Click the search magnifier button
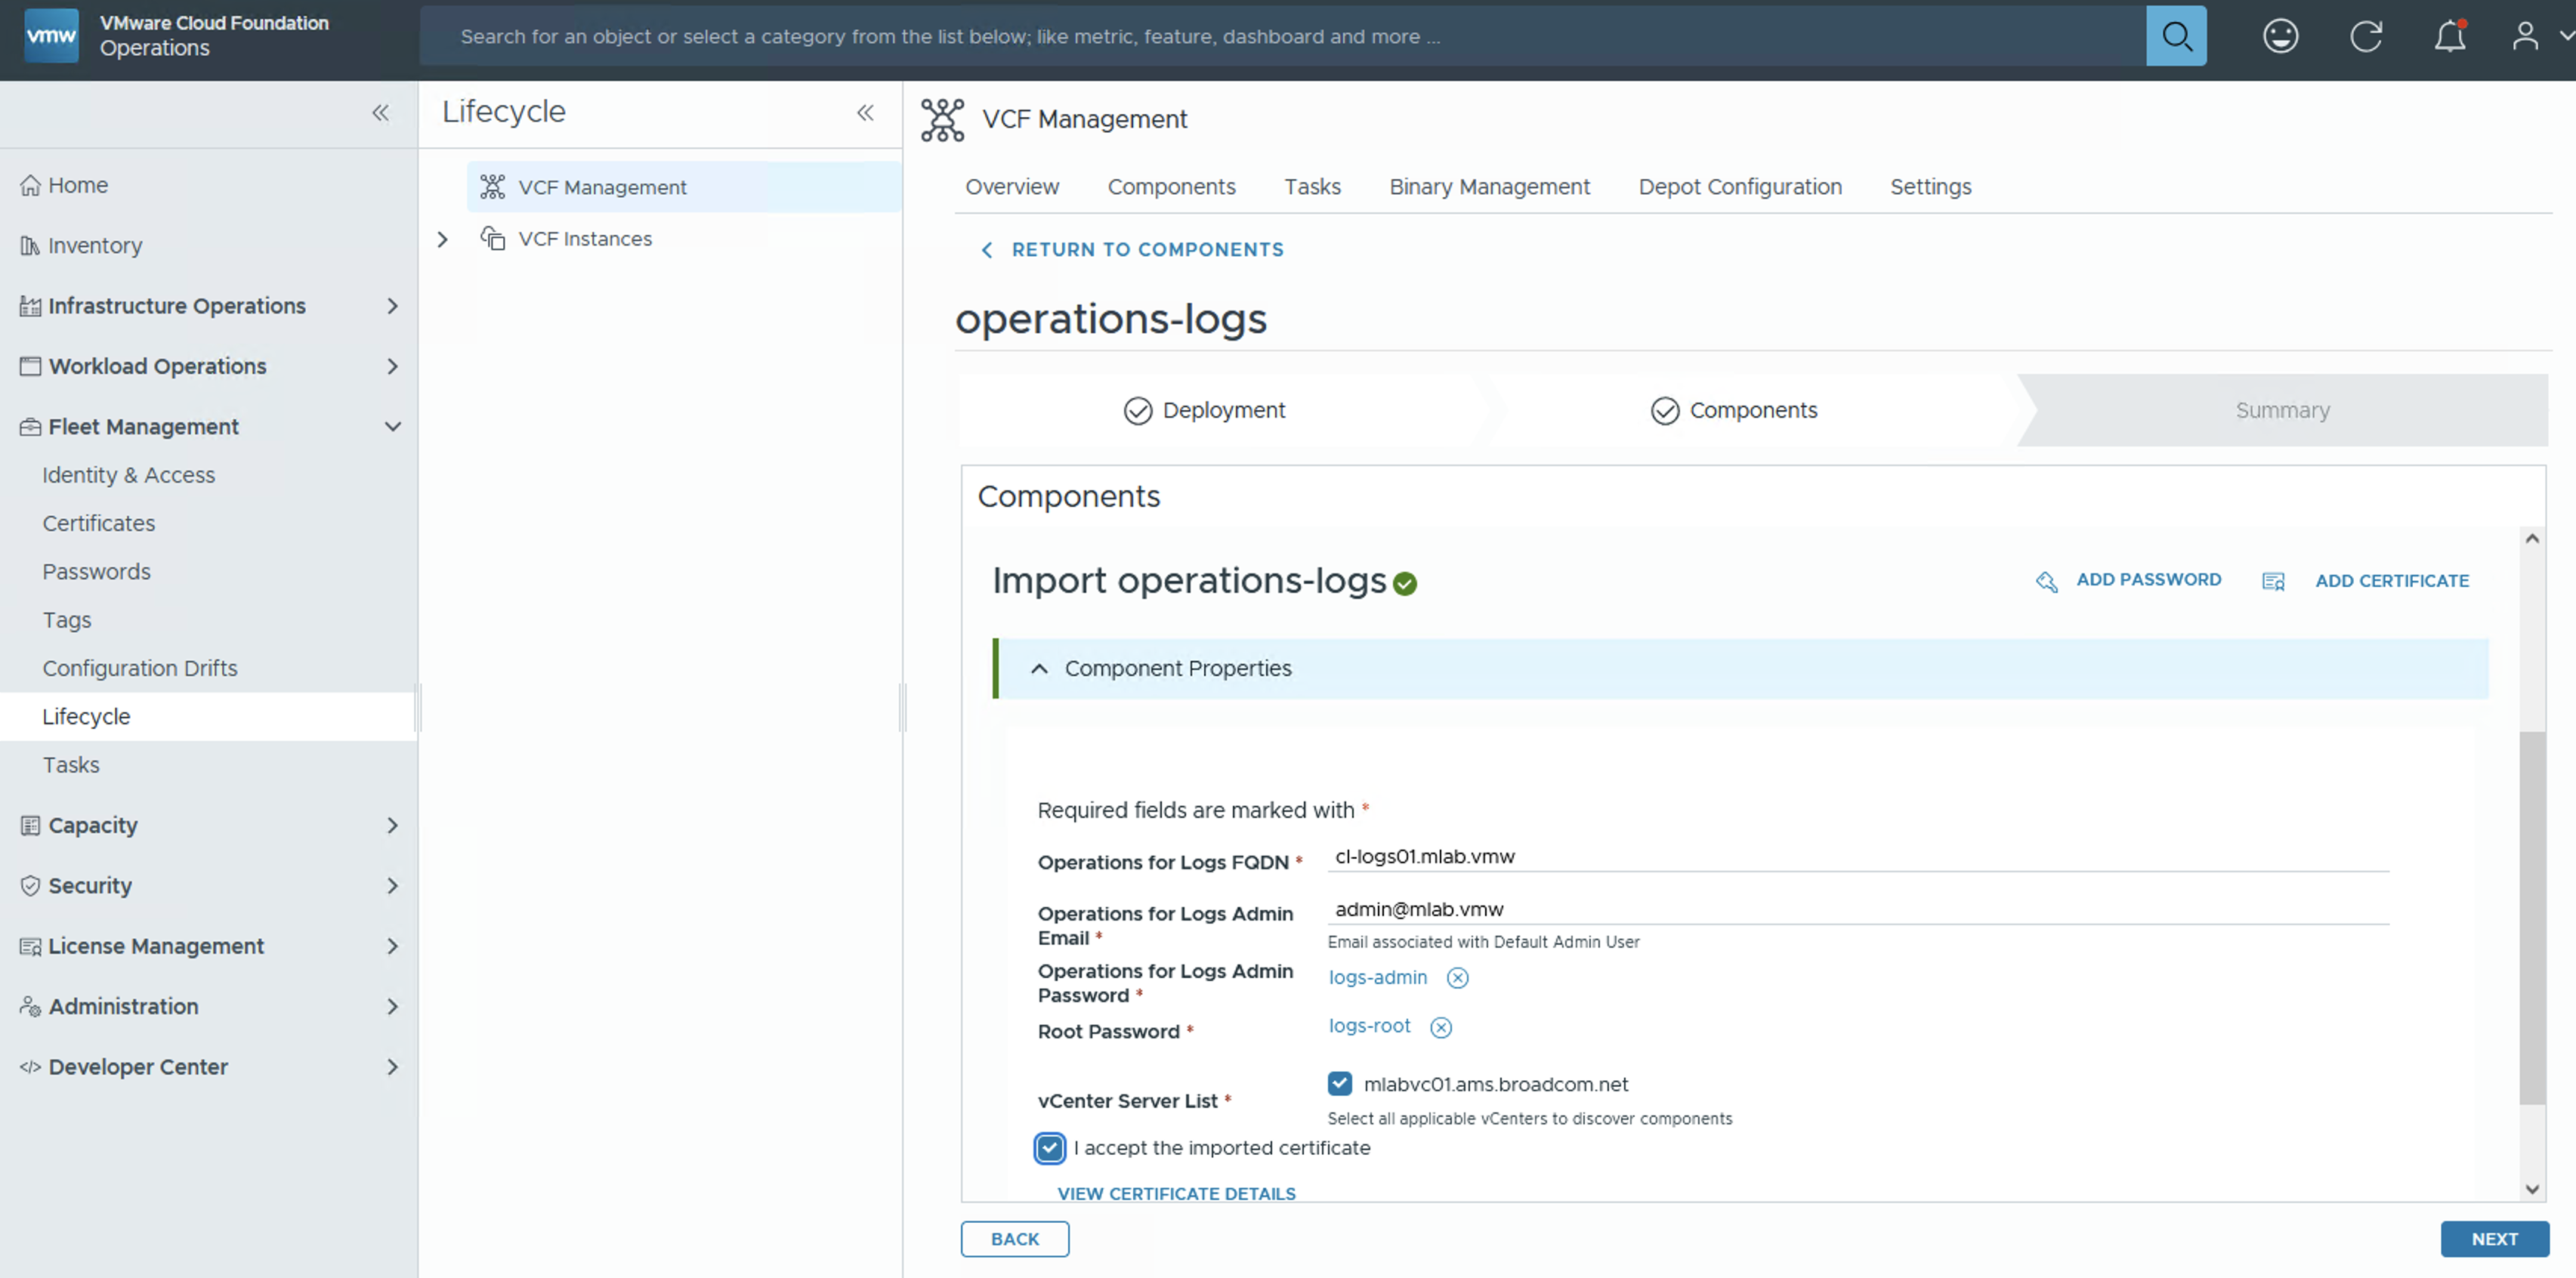The height and width of the screenshot is (1278, 2576). pos(2175,37)
